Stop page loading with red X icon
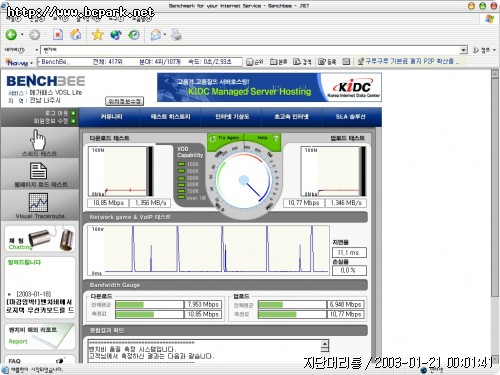Image resolution: width=500 pixels, height=375 pixels. pos(58,34)
